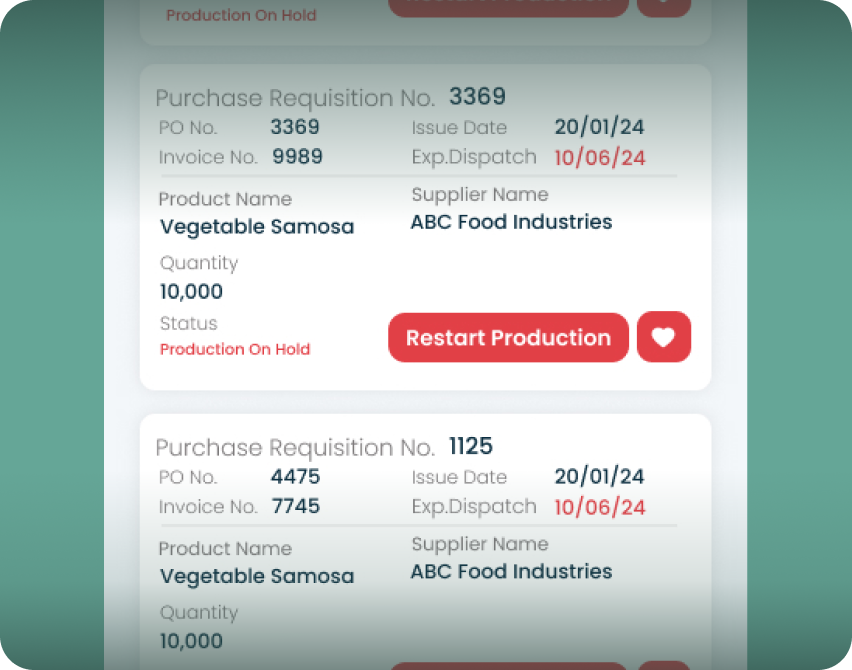Select Invoice No. 9989 value
The image size is (852, 670).
[x=297, y=157]
